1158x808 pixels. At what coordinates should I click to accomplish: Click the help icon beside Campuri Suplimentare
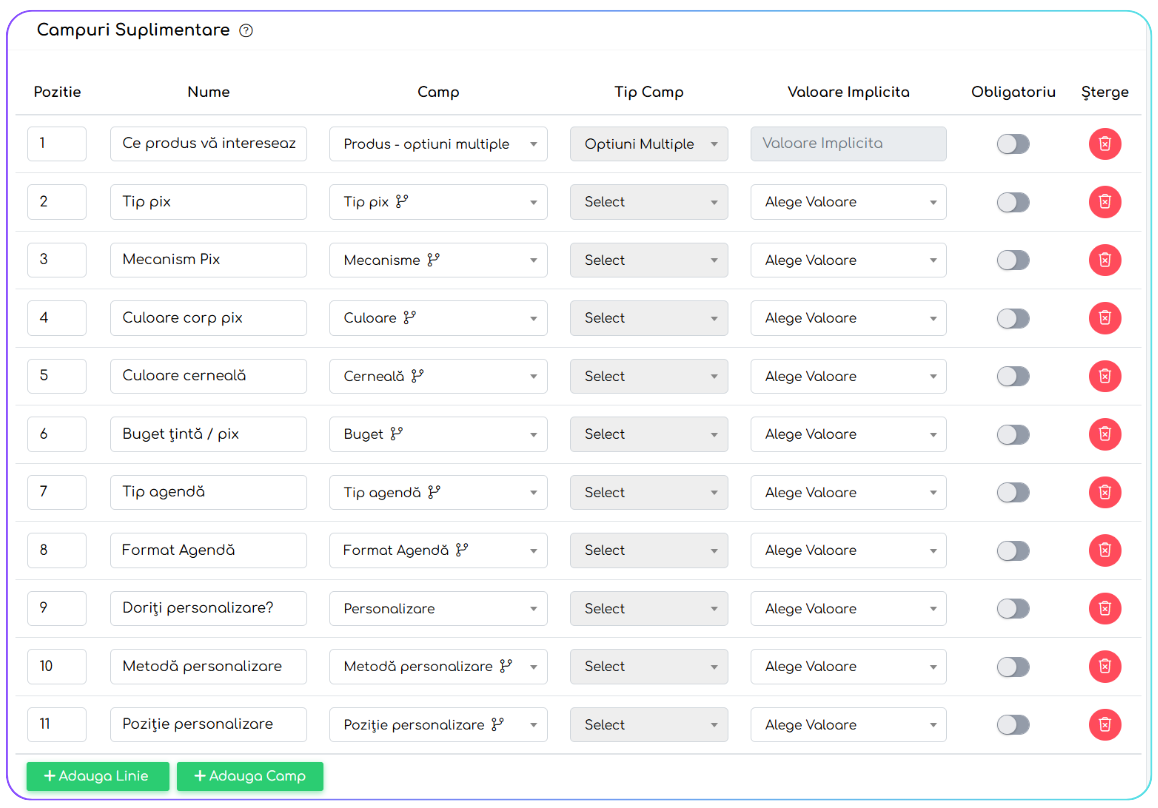246,31
